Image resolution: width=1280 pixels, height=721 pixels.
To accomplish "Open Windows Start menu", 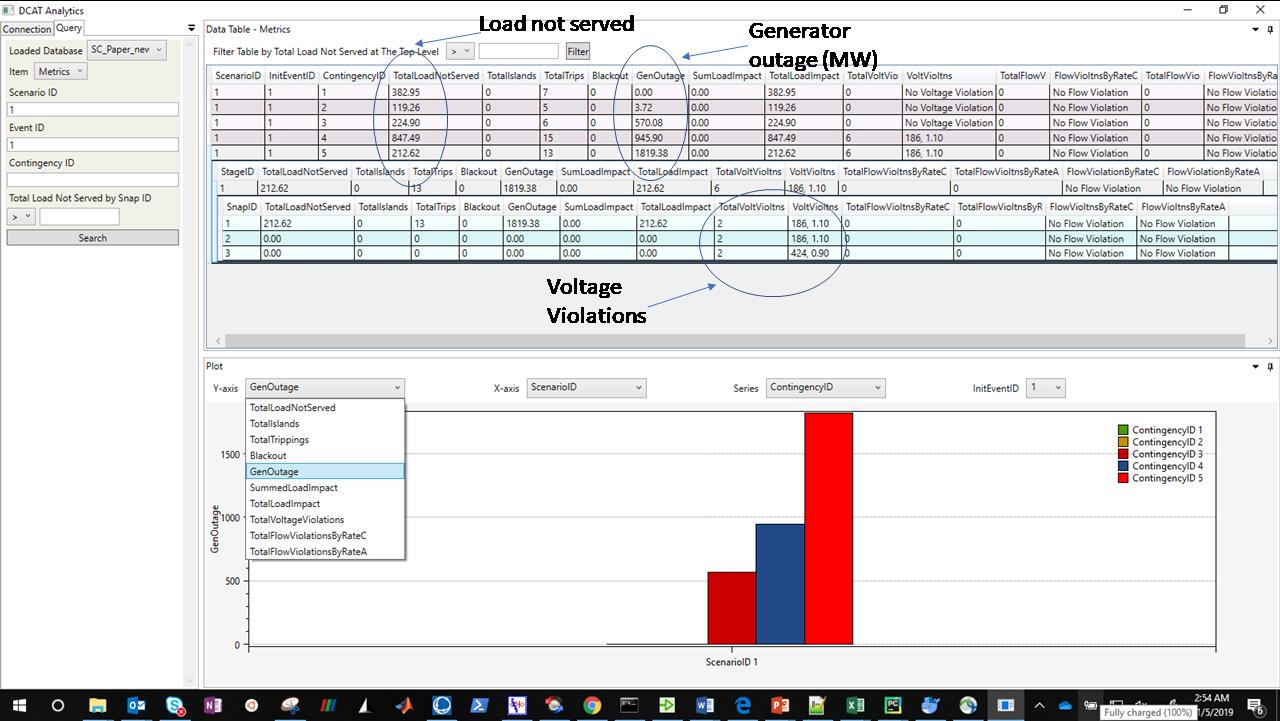I will point(19,705).
